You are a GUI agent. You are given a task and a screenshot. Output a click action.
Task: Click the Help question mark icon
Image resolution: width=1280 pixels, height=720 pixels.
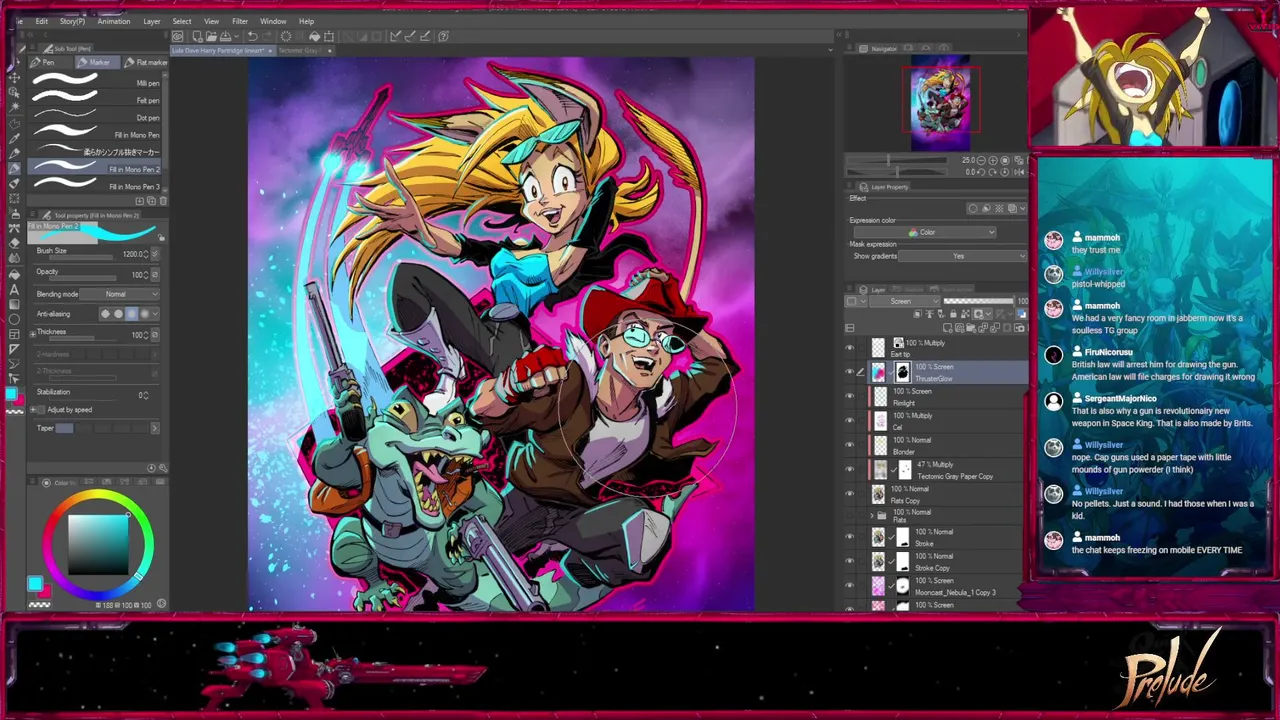[x=443, y=36]
